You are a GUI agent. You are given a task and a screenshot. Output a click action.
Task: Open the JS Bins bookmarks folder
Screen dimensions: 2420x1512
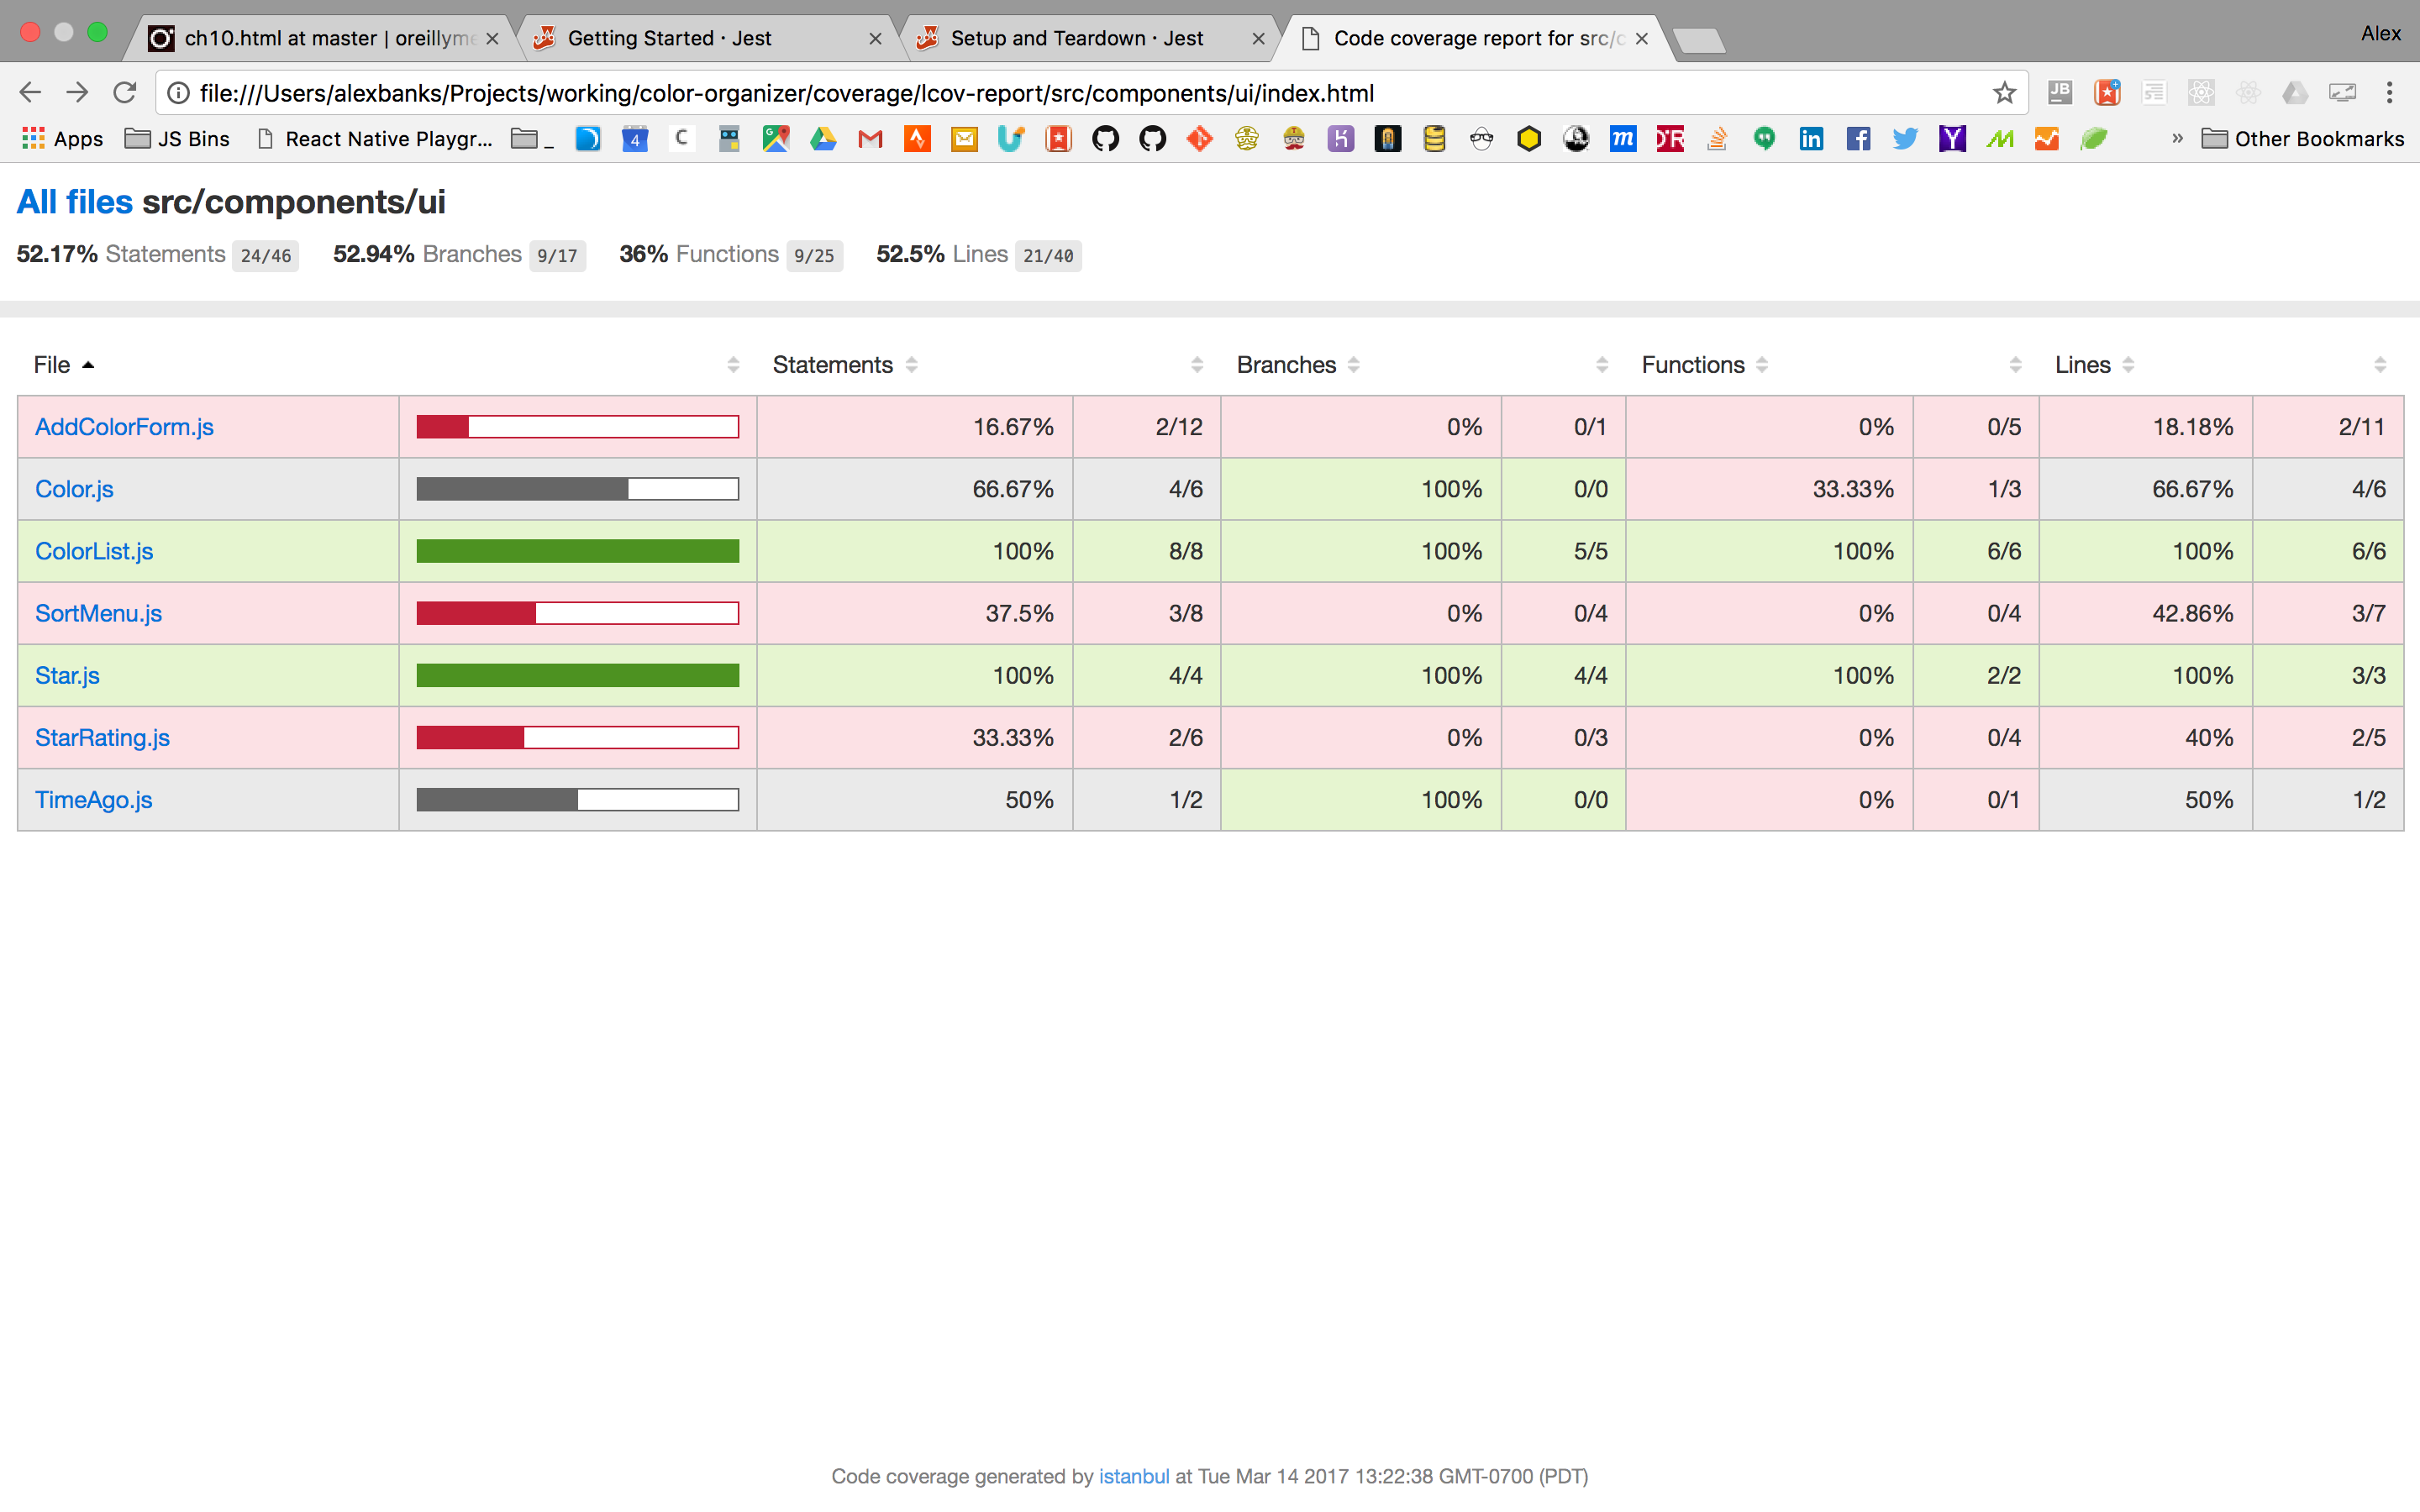coord(177,139)
